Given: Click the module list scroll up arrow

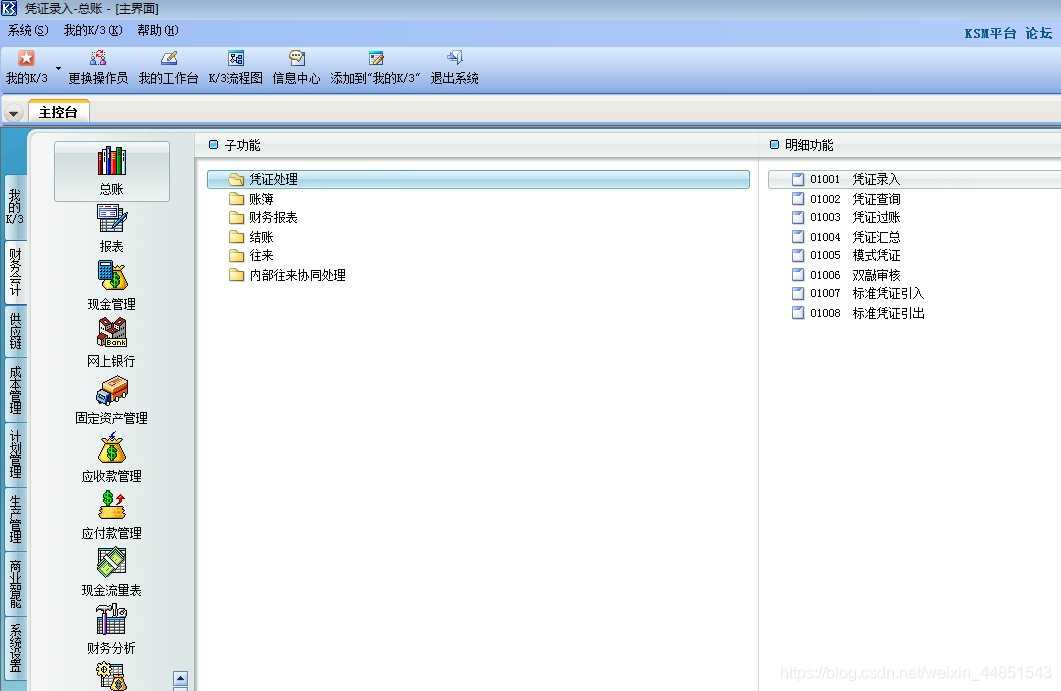Looking at the screenshot, I should [180, 677].
